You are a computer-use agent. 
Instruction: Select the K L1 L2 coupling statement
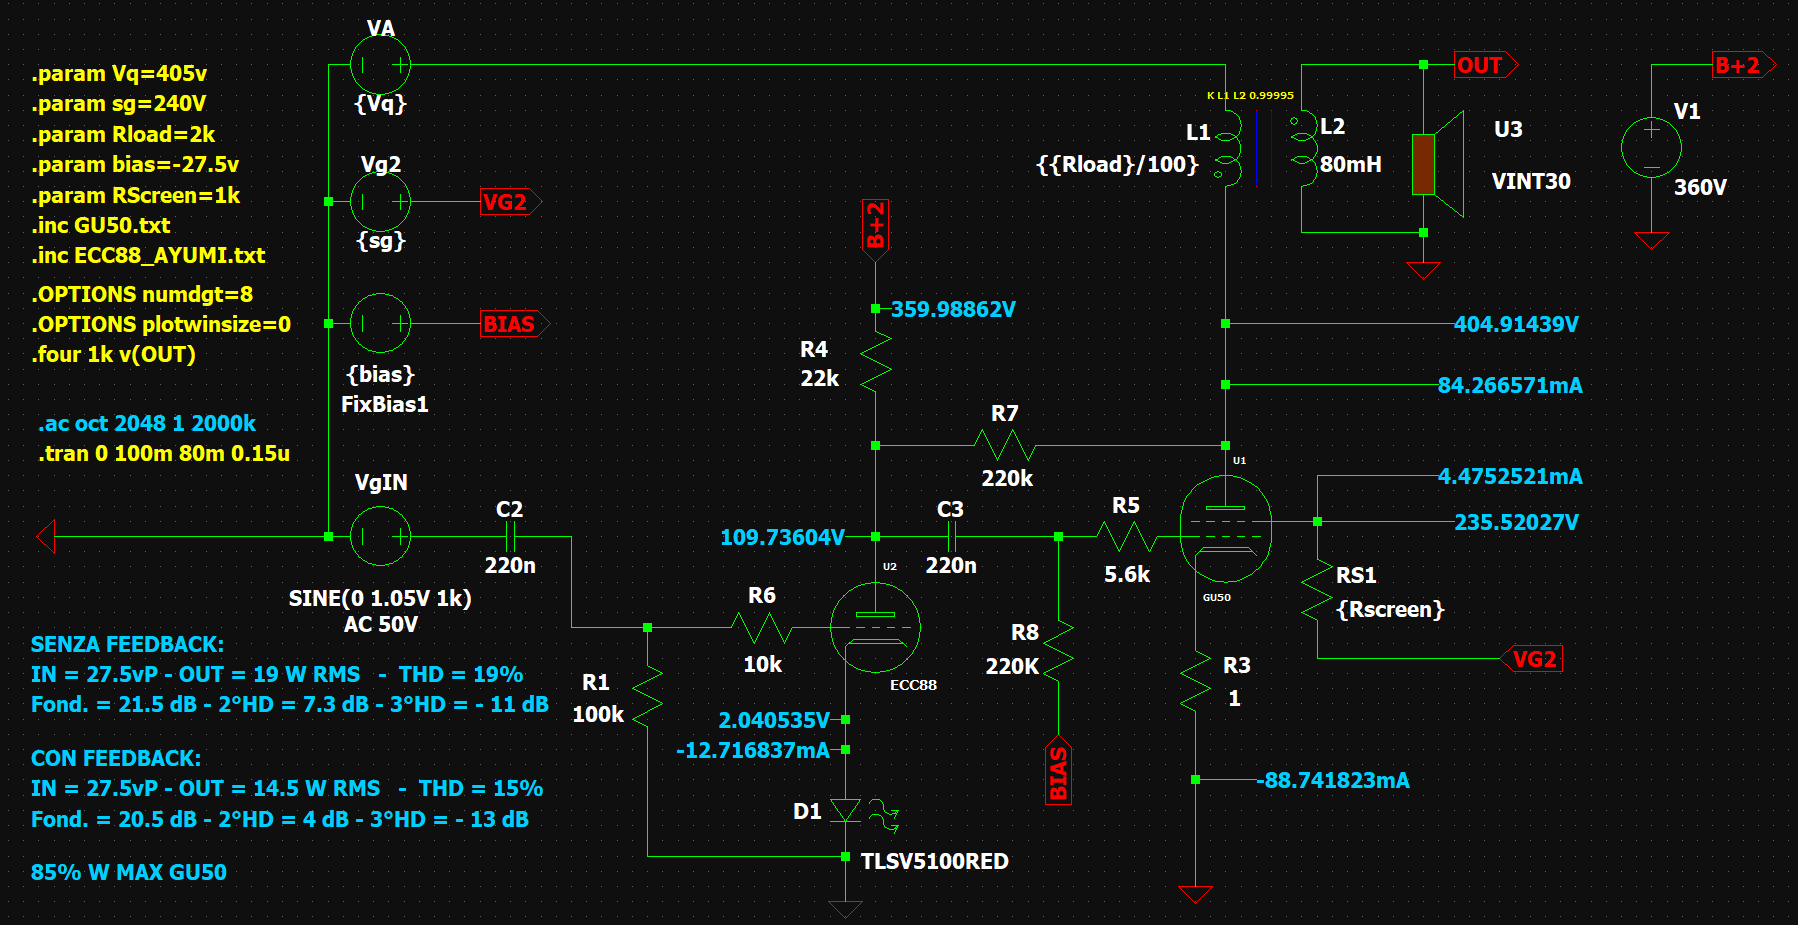pyautogui.click(x=1249, y=96)
